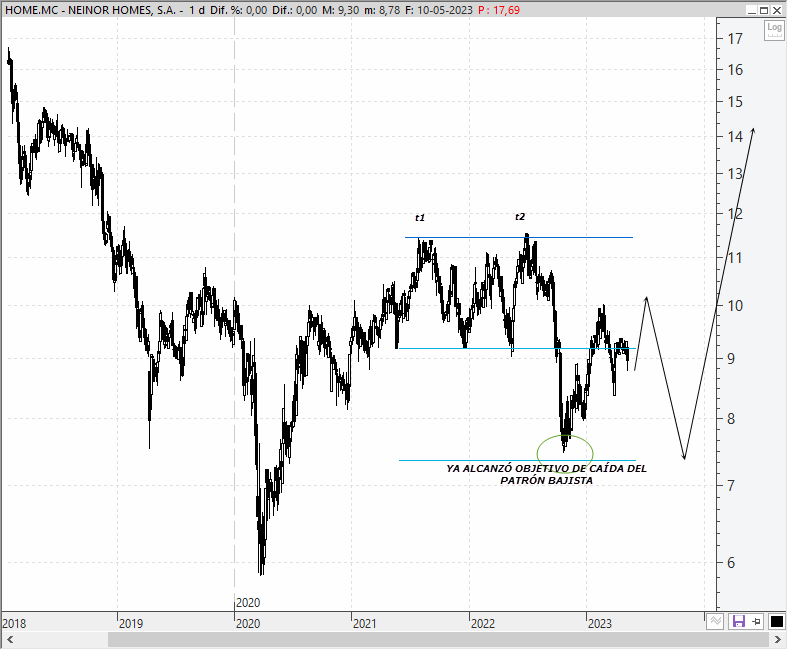Click the horizontal scrollbar thumb
The height and width of the screenshot is (650, 788).
(438, 640)
